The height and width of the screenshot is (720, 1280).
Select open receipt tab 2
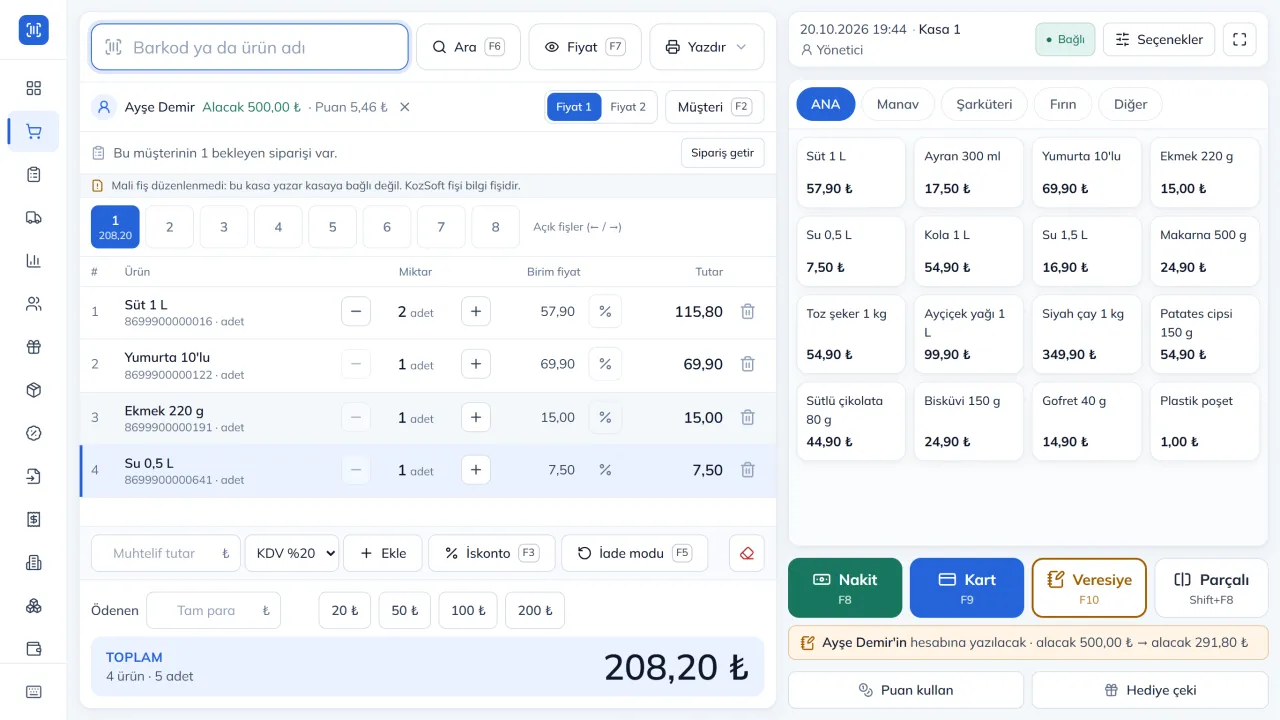click(170, 227)
